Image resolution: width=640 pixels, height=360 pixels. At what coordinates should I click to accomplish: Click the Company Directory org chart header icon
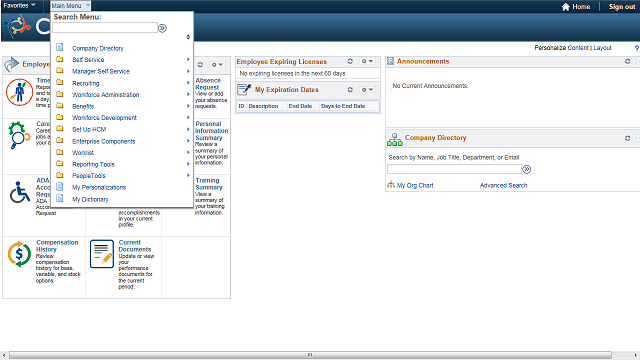395,139
